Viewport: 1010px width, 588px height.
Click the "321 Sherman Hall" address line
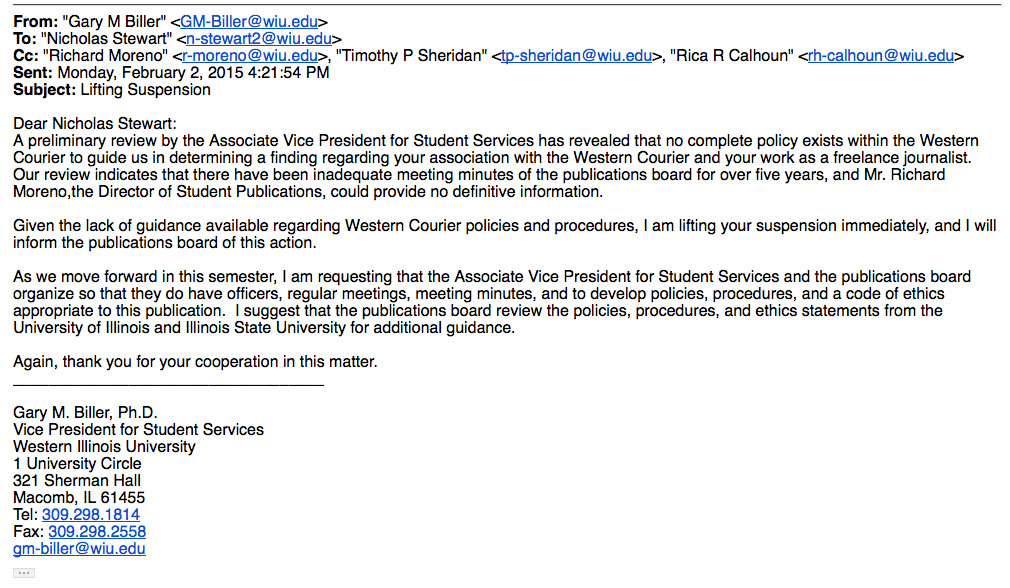pyautogui.click(x=76, y=480)
